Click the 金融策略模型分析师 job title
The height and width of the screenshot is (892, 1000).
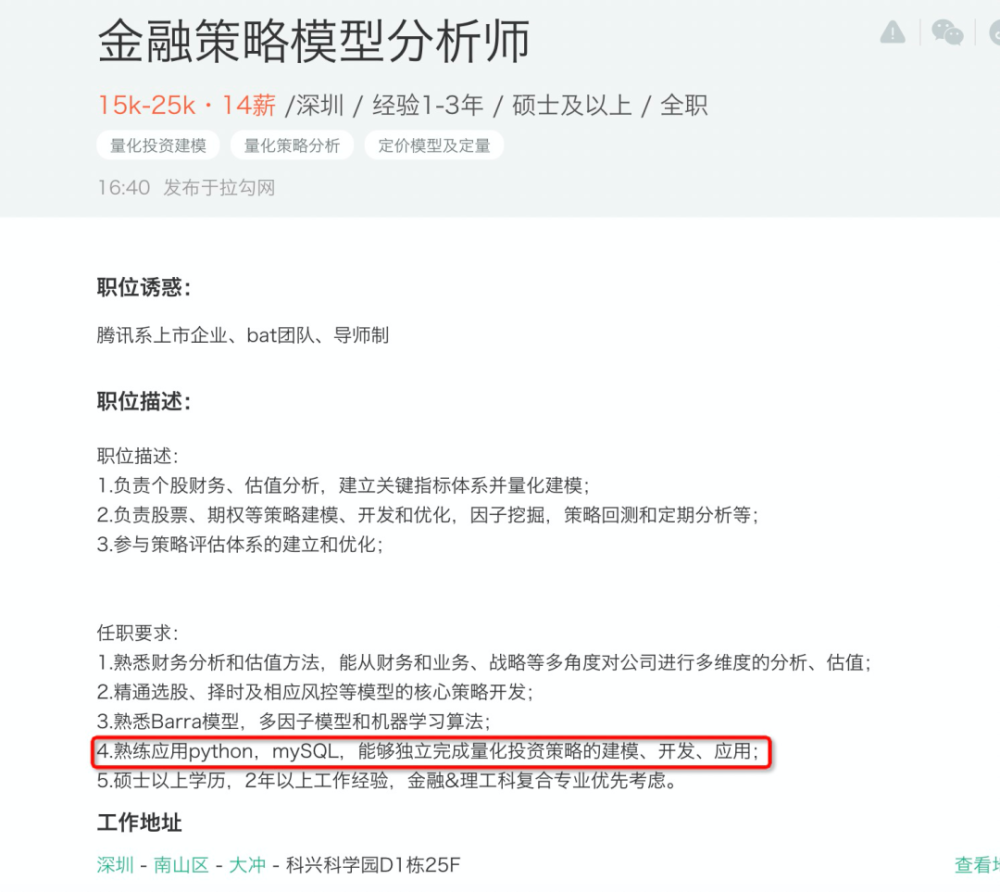point(314,41)
